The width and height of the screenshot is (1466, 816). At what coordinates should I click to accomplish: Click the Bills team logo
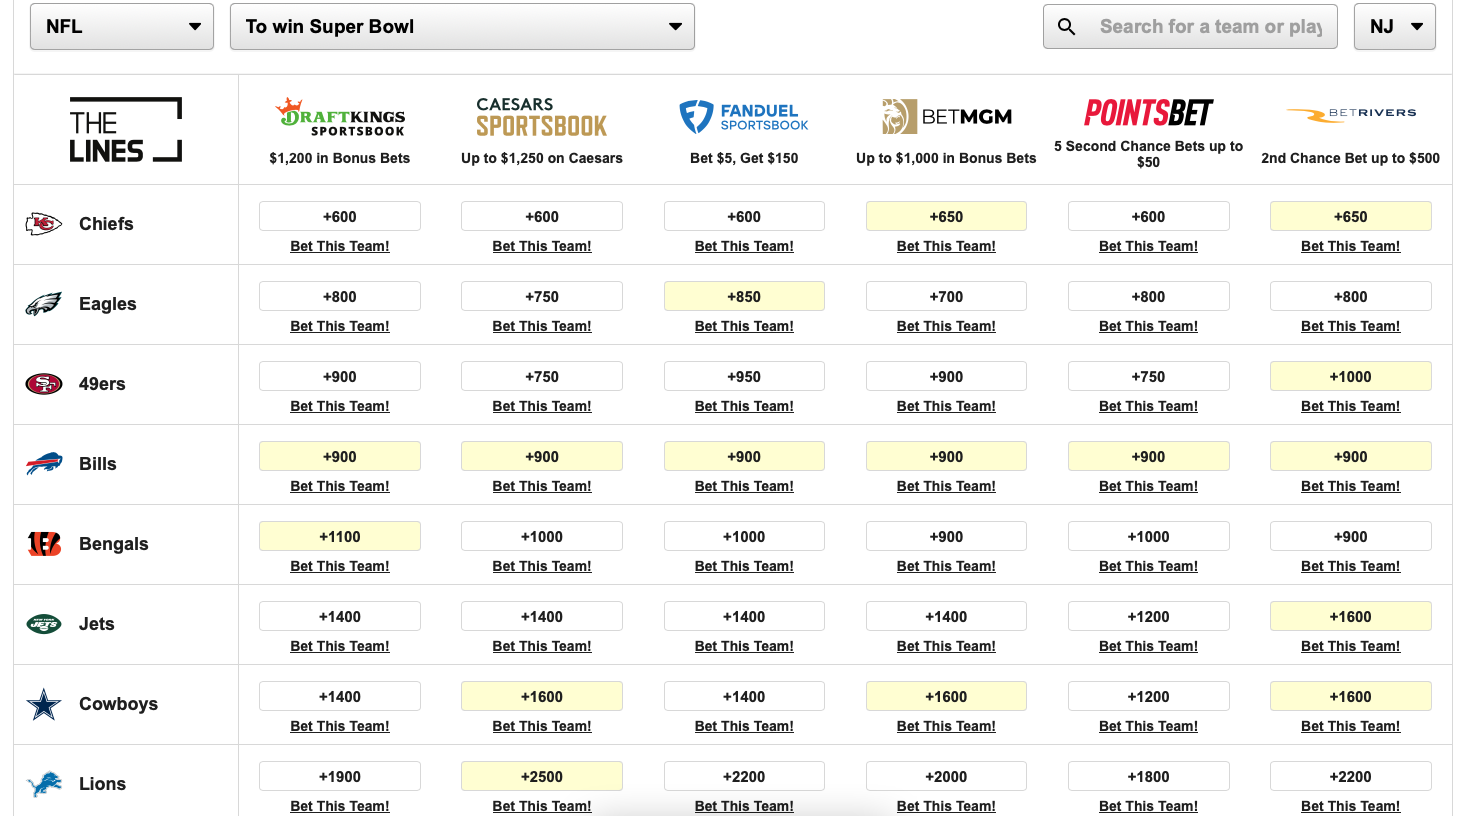click(44, 464)
